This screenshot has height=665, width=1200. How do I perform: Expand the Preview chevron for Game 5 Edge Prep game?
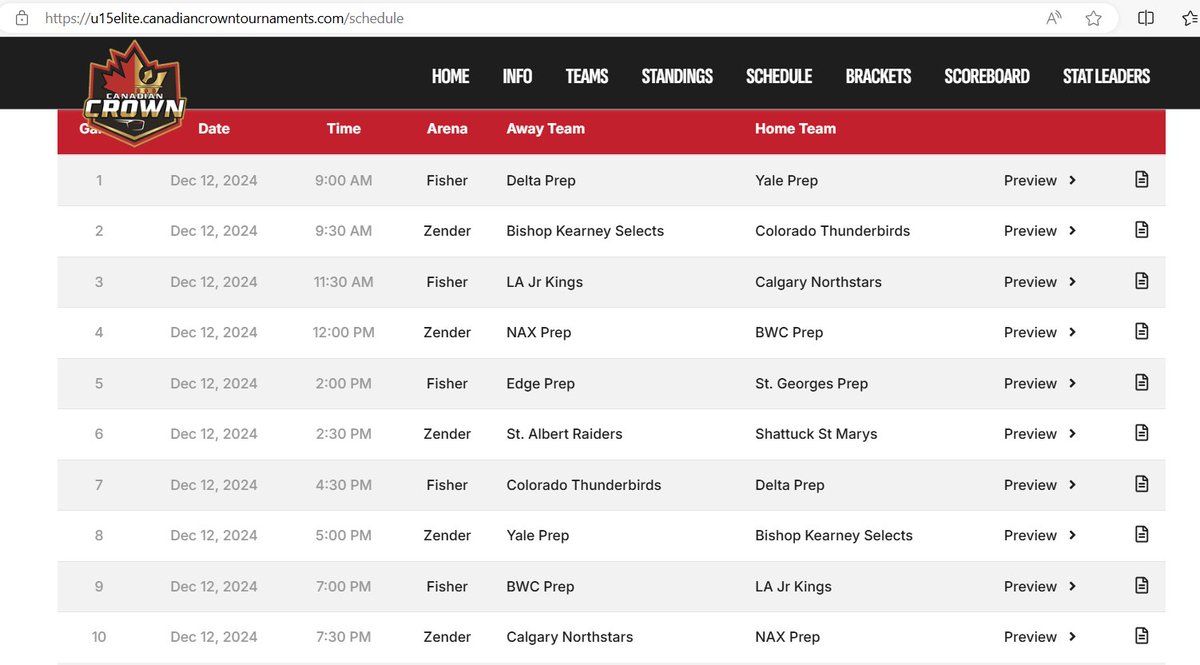pyautogui.click(x=1073, y=383)
